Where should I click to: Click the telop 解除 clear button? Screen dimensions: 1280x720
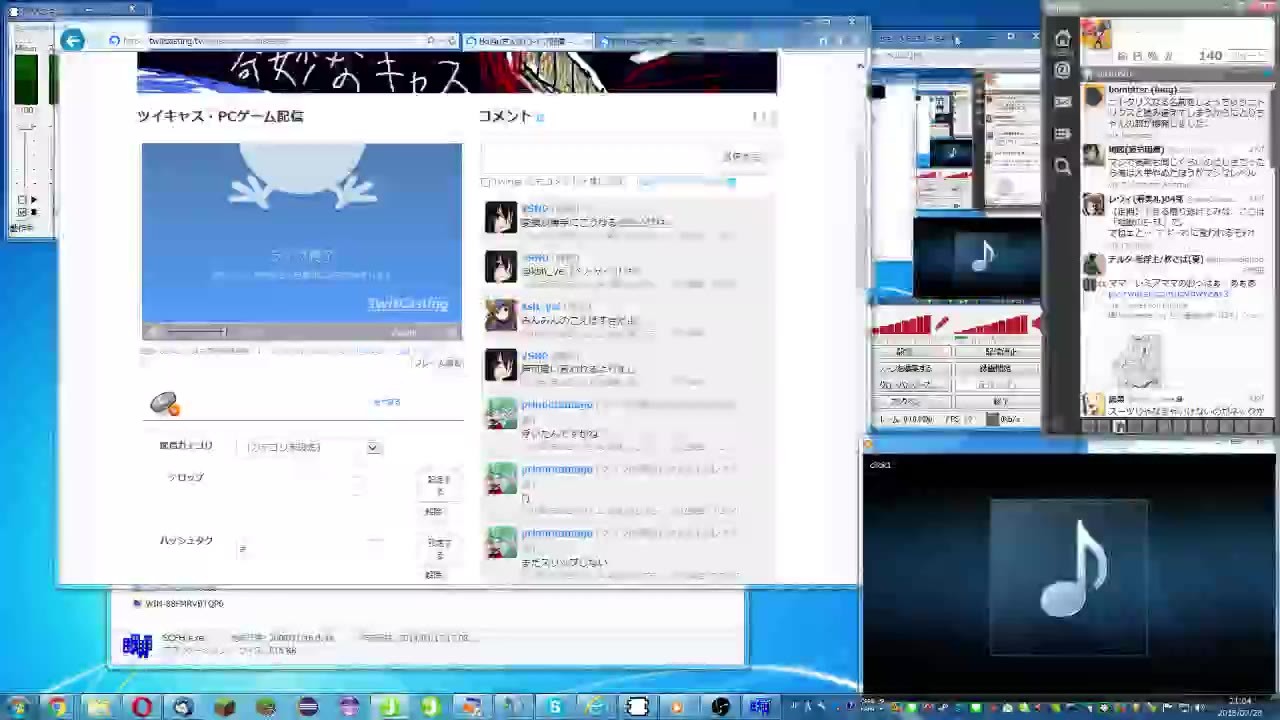[433, 512]
